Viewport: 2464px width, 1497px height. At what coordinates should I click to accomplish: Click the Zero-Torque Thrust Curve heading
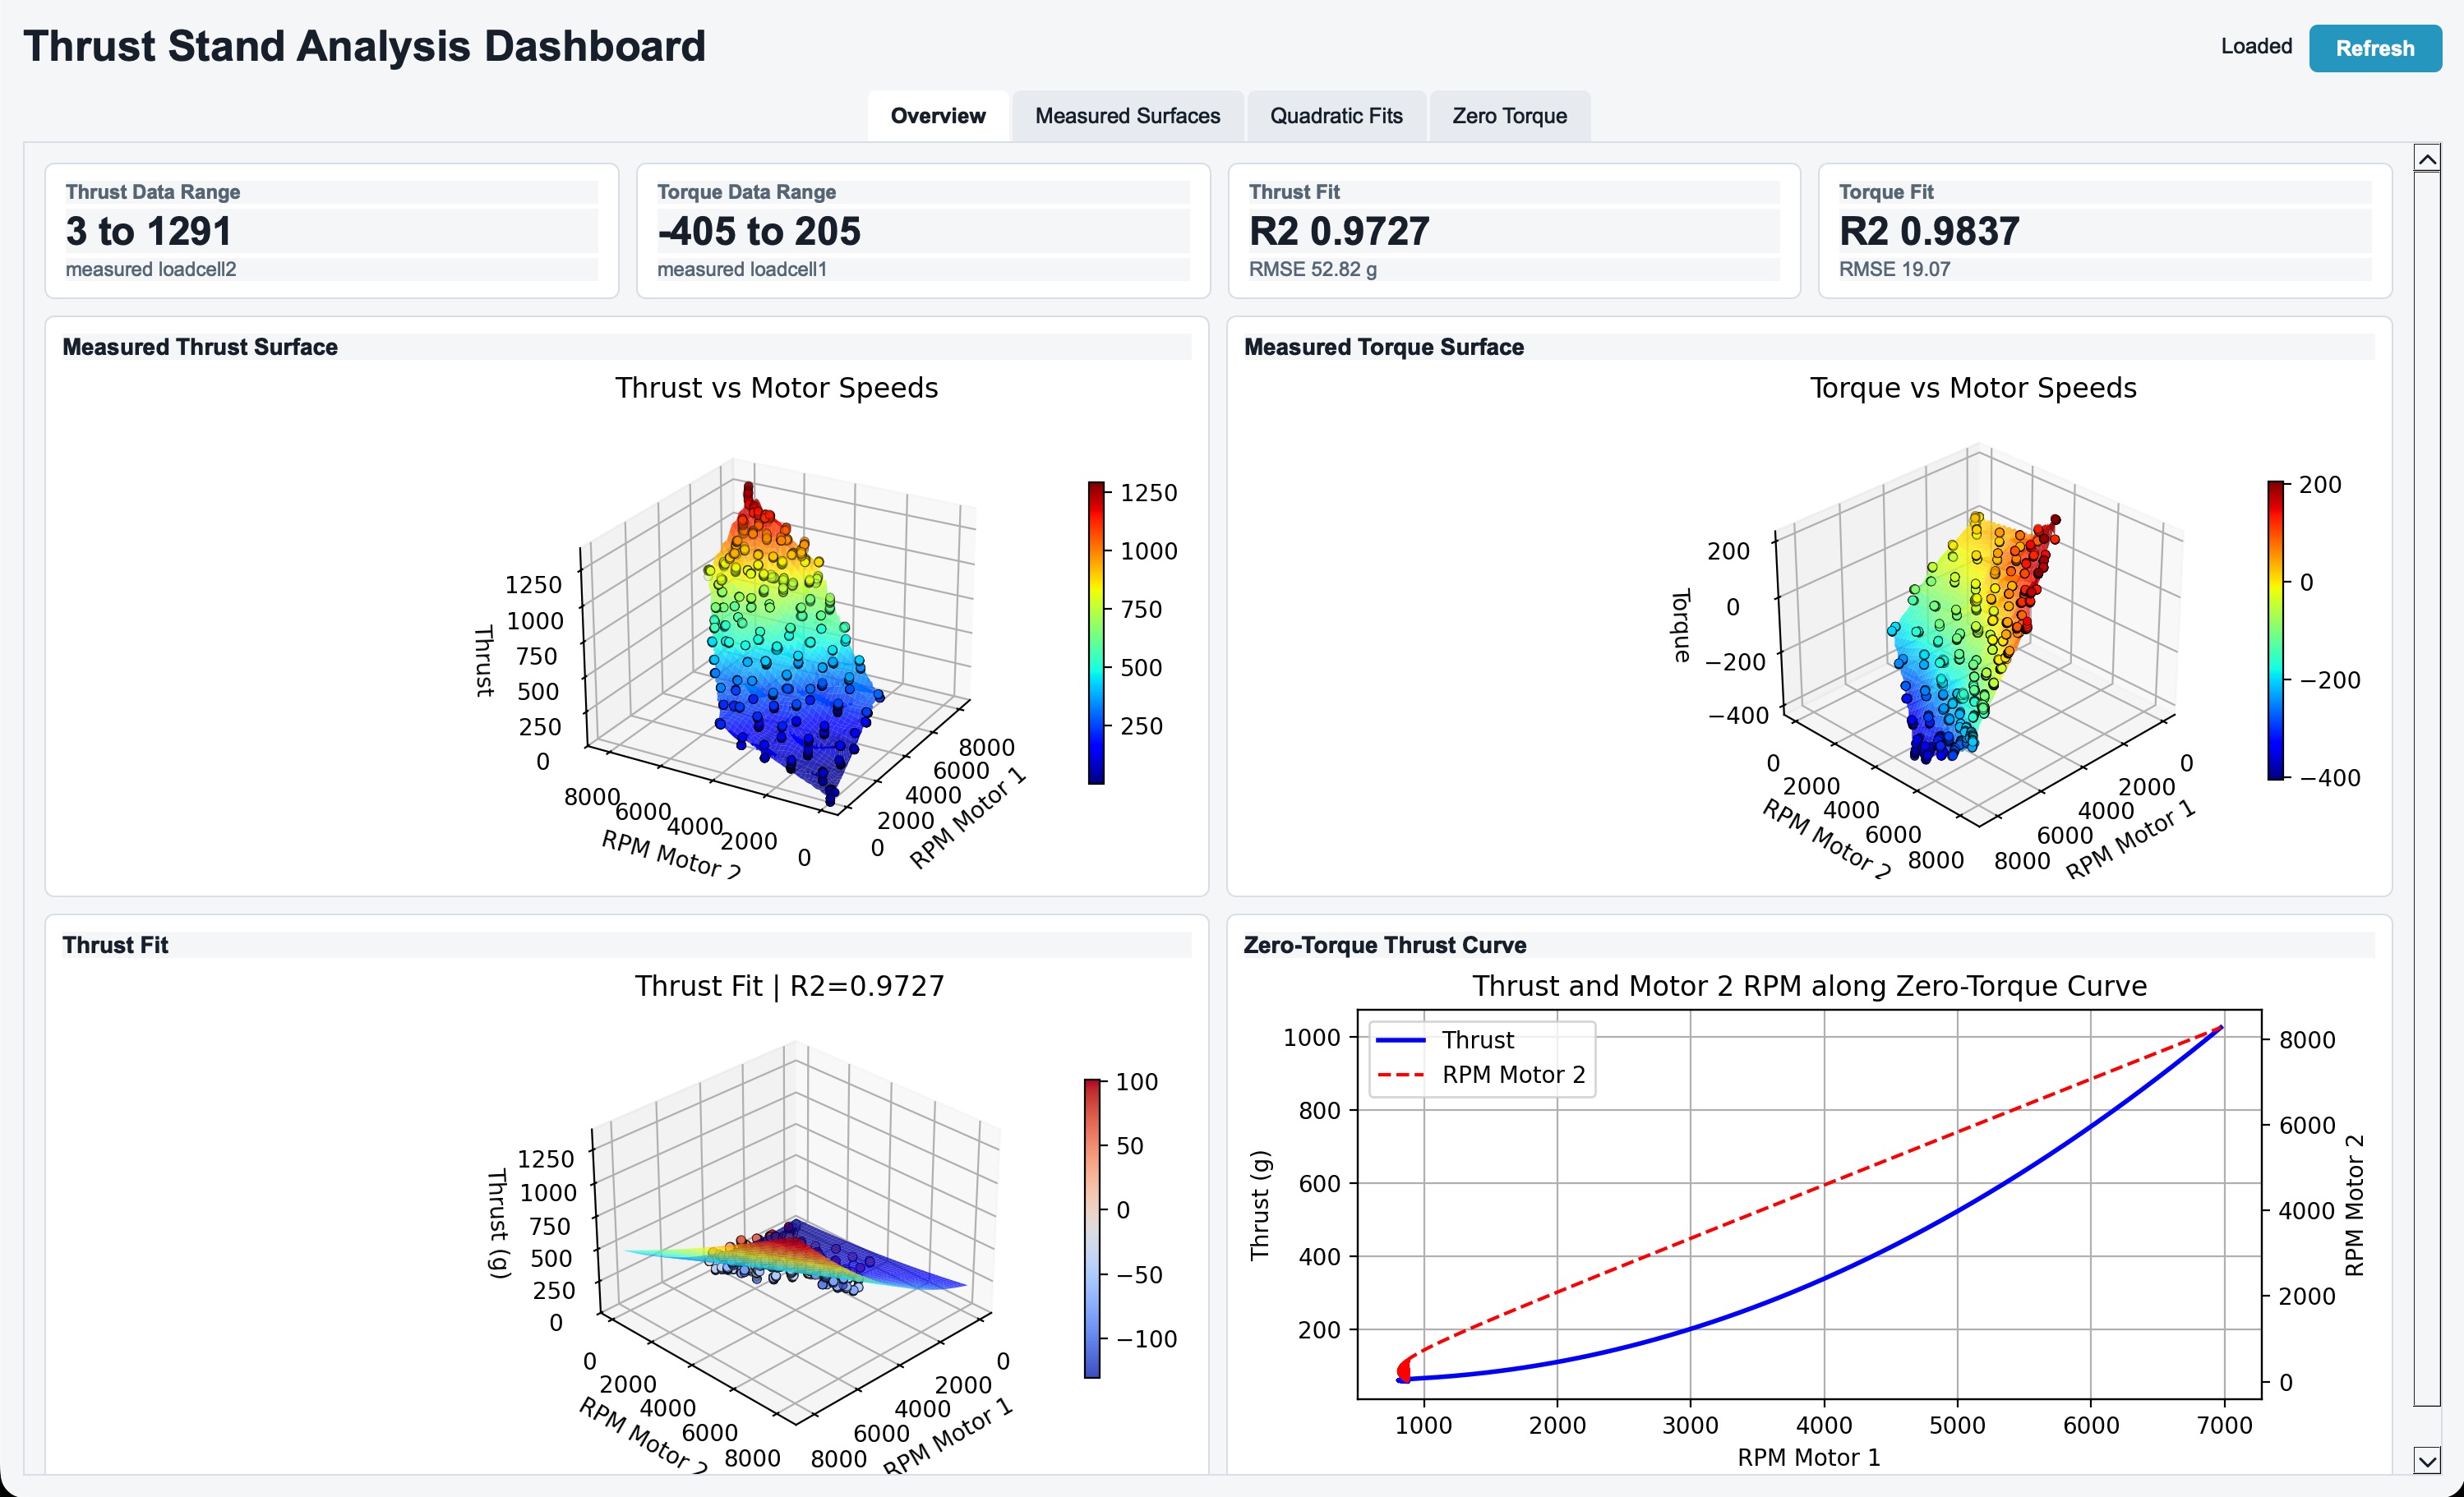pos(1385,945)
